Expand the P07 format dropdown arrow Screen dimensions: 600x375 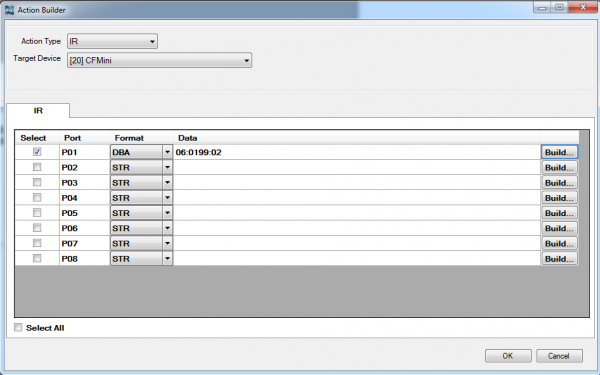pyautogui.click(x=167, y=243)
